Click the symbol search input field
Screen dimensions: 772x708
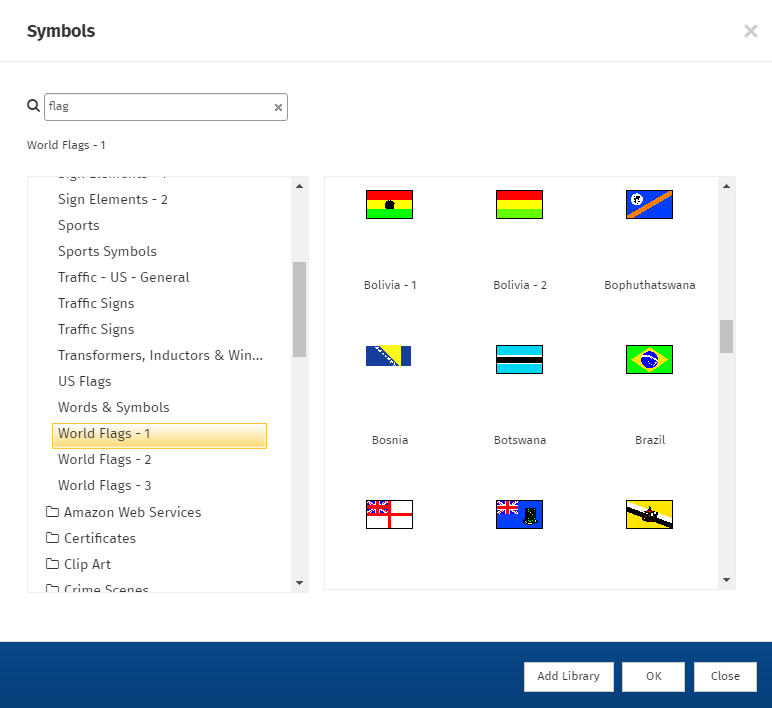point(160,107)
